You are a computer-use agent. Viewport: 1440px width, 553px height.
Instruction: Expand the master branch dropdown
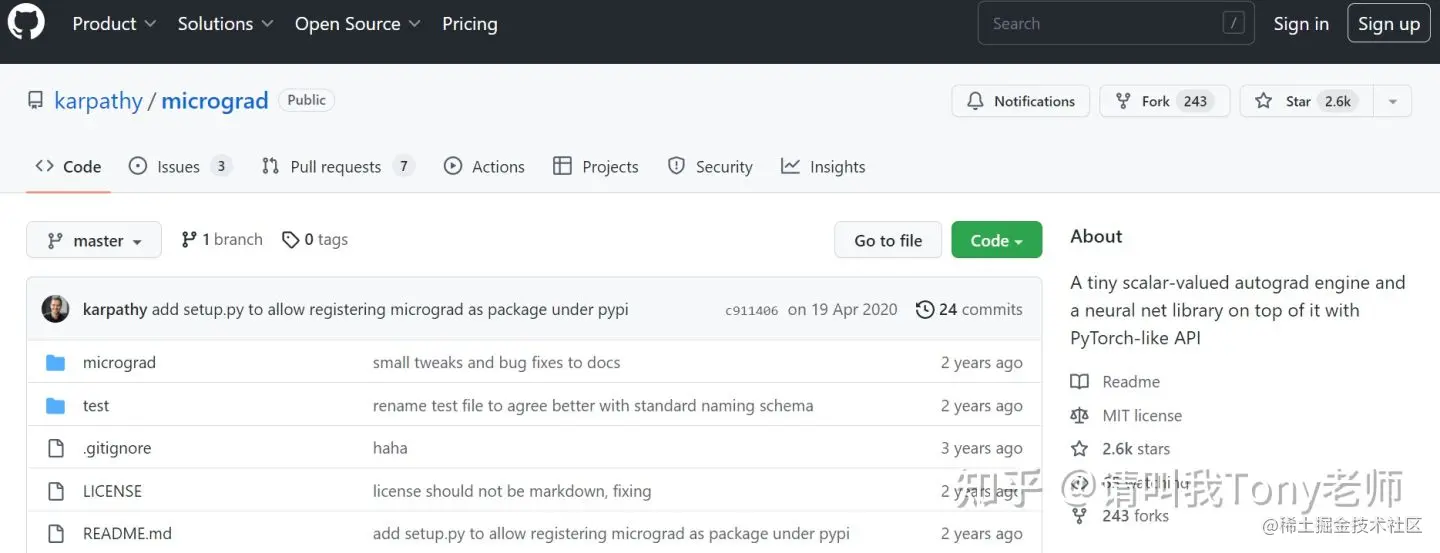point(94,240)
